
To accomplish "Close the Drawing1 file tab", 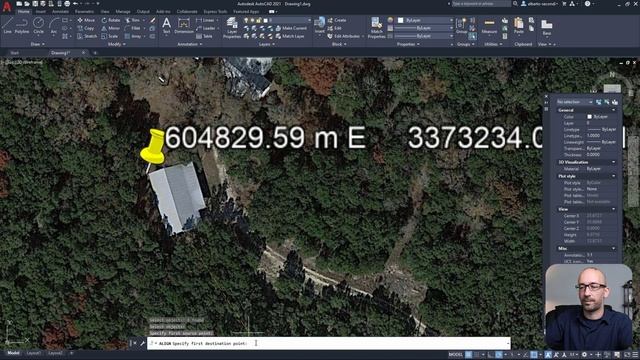I will 84,53.
